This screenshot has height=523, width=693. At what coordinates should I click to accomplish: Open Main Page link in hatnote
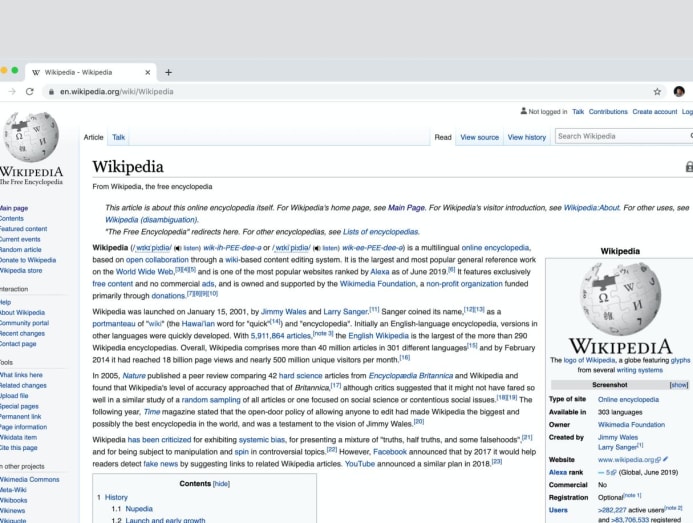pyautogui.click(x=406, y=208)
